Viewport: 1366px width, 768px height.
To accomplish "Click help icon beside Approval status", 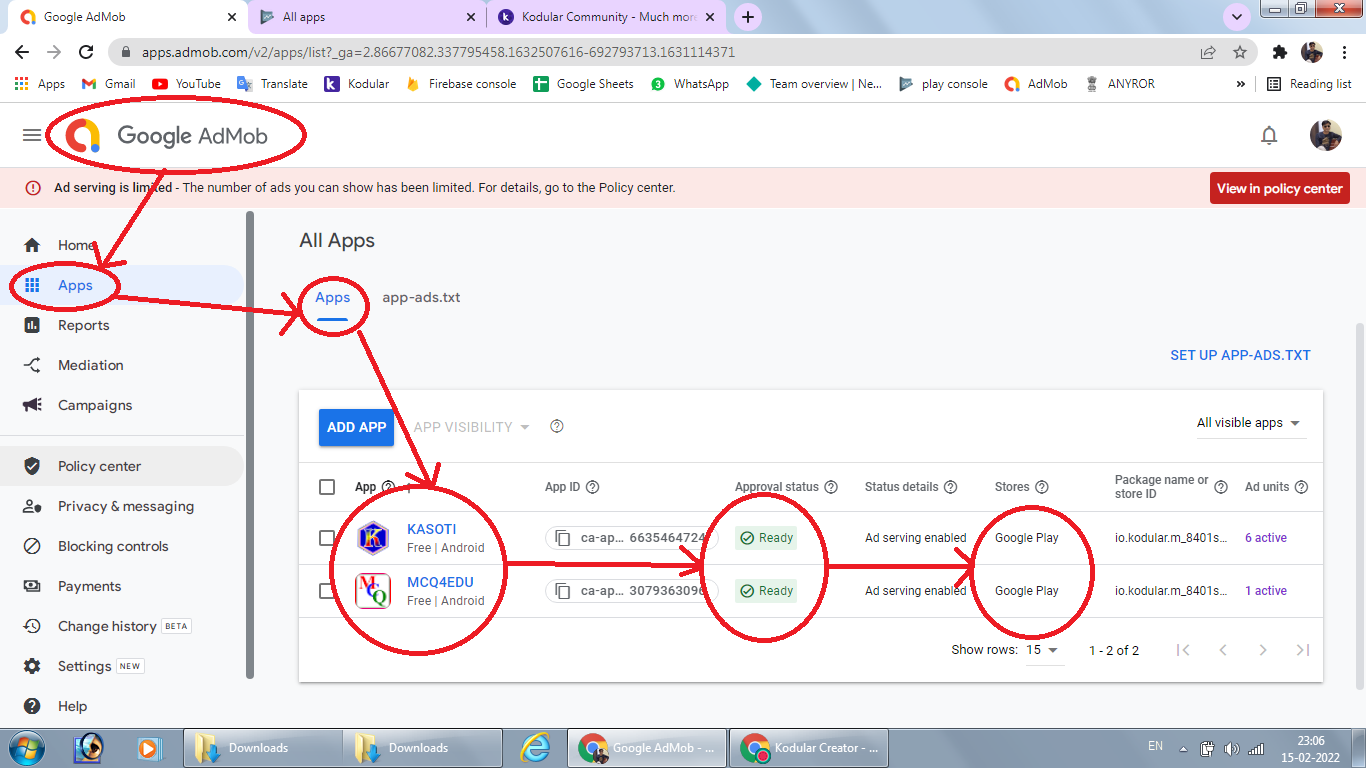I will (830, 487).
